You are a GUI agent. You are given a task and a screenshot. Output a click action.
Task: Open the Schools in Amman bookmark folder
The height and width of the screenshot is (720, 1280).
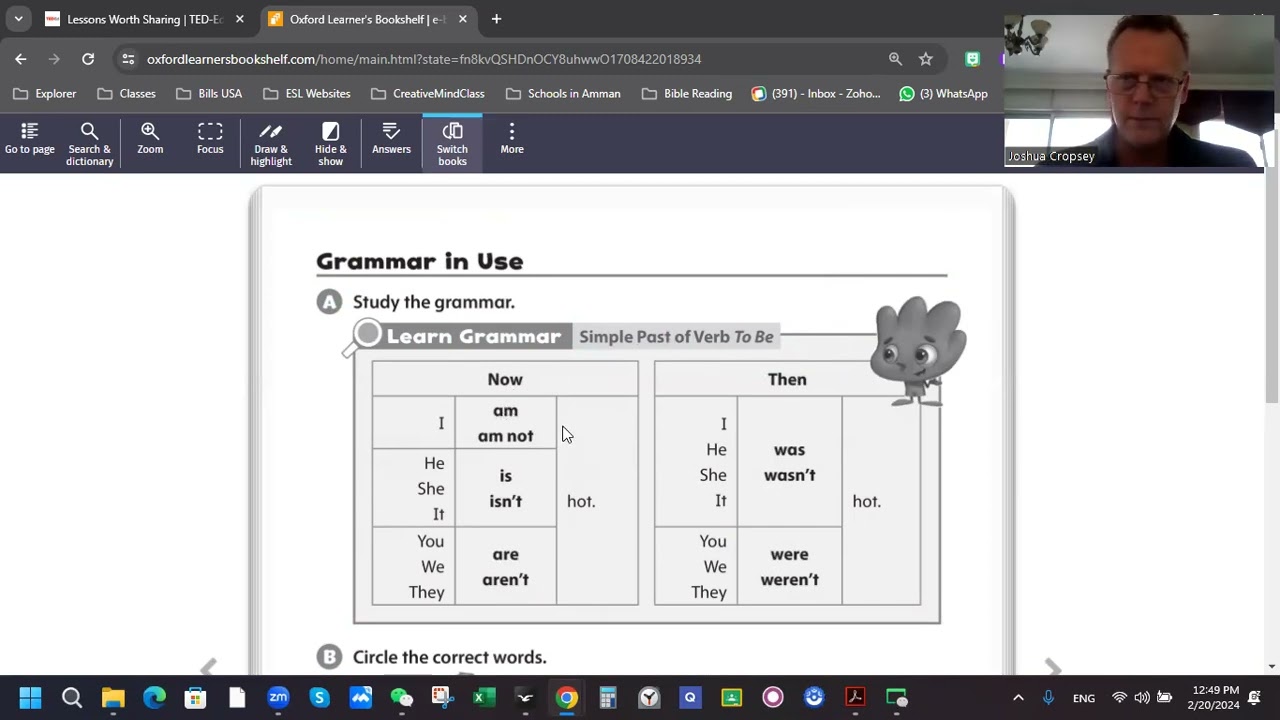(x=563, y=93)
